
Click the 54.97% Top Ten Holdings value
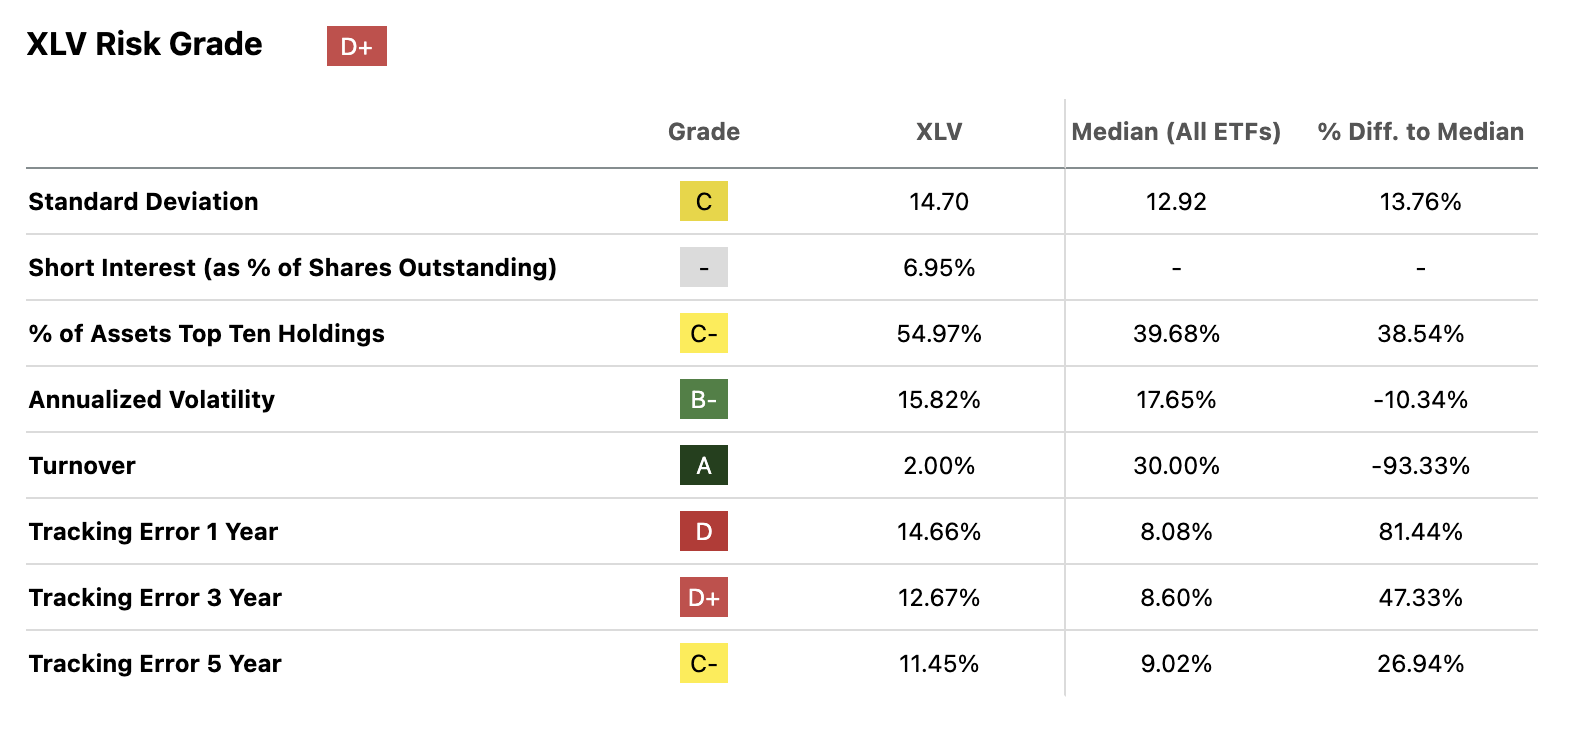pyautogui.click(x=939, y=334)
